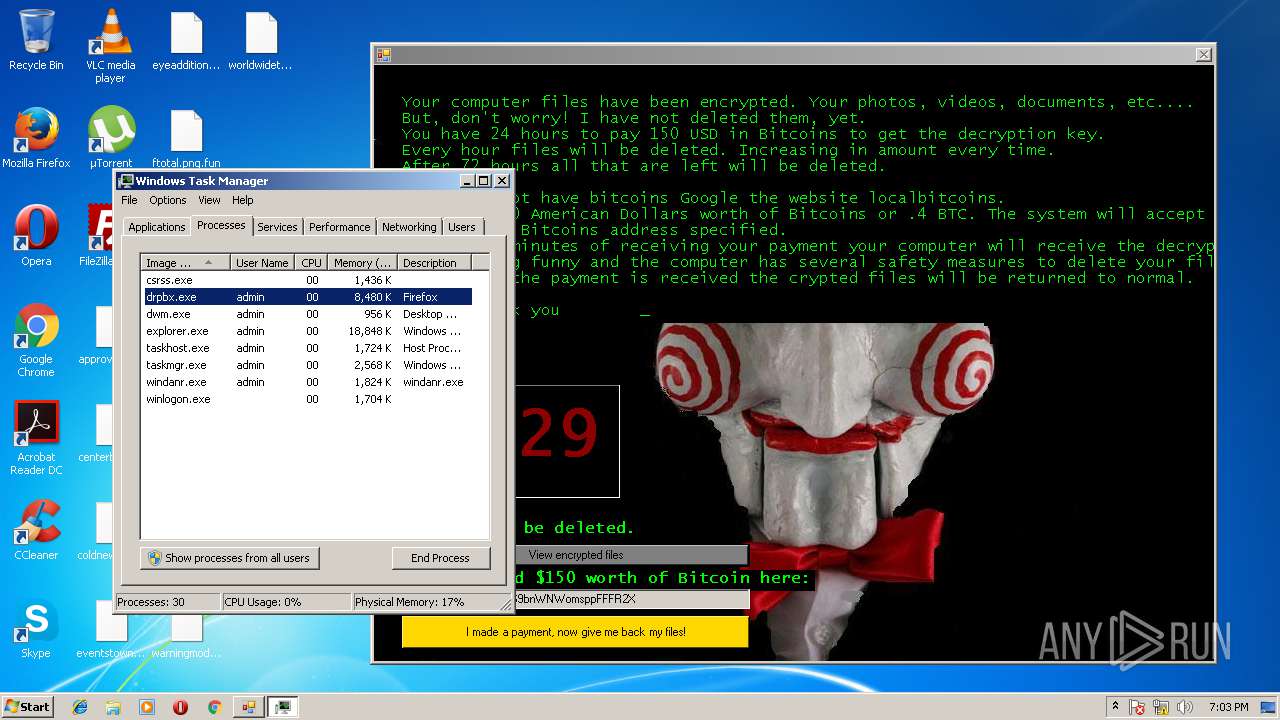This screenshot has width=1280, height=720.
Task: Open Chrome from the taskbar
Action: click(214, 707)
